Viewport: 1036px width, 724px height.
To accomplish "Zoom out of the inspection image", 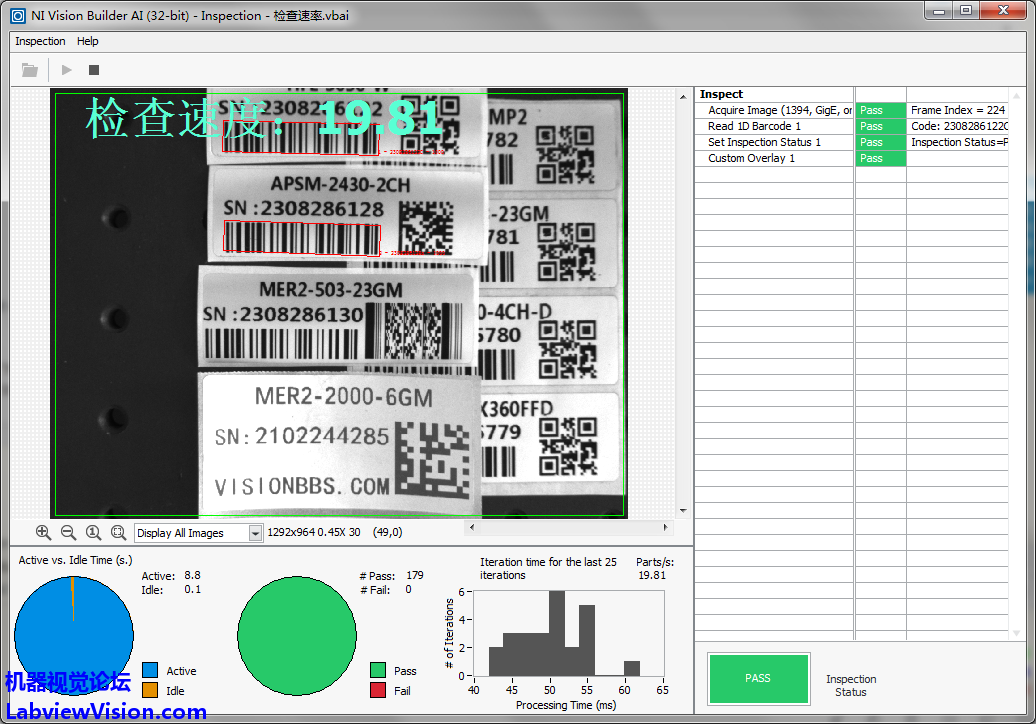I will (68, 533).
